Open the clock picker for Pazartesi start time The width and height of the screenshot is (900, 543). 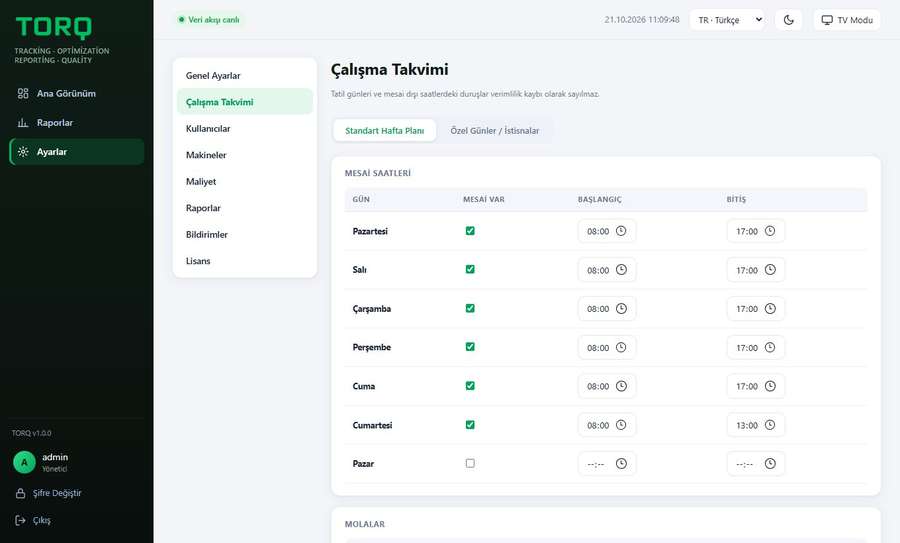(x=621, y=231)
